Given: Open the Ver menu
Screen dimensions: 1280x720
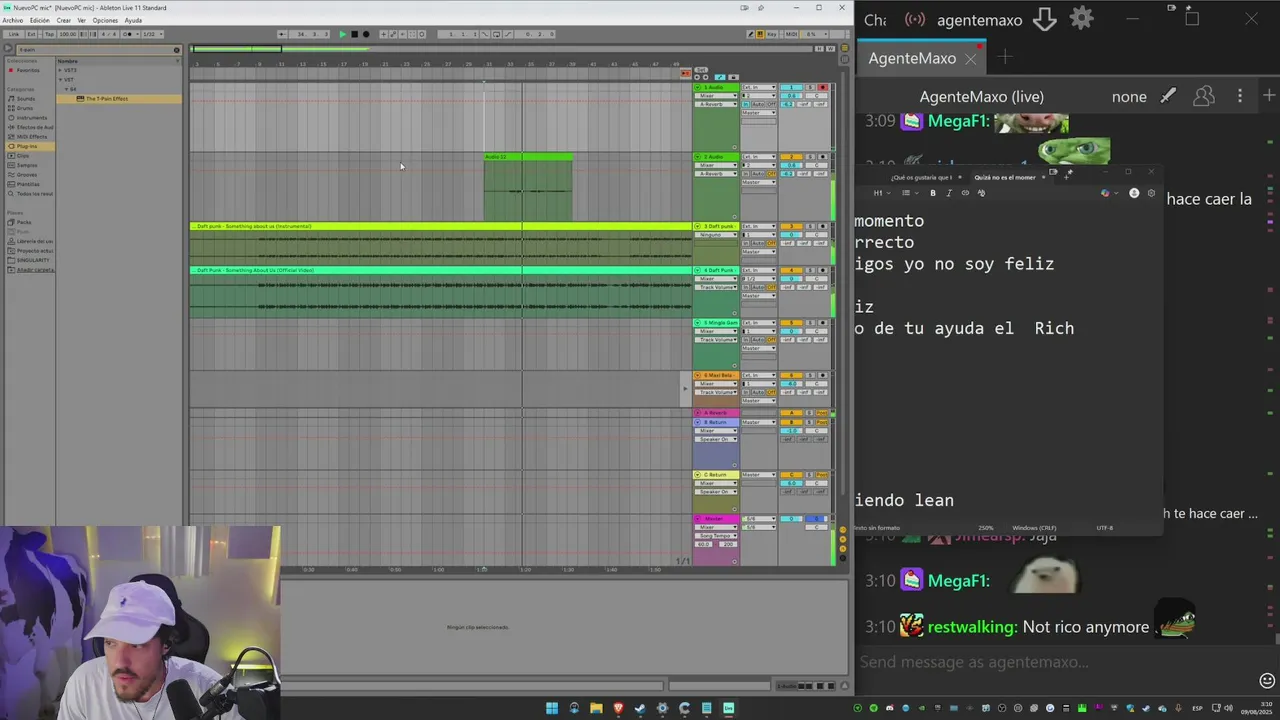Looking at the screenshot, I should [x=81, y=20].
